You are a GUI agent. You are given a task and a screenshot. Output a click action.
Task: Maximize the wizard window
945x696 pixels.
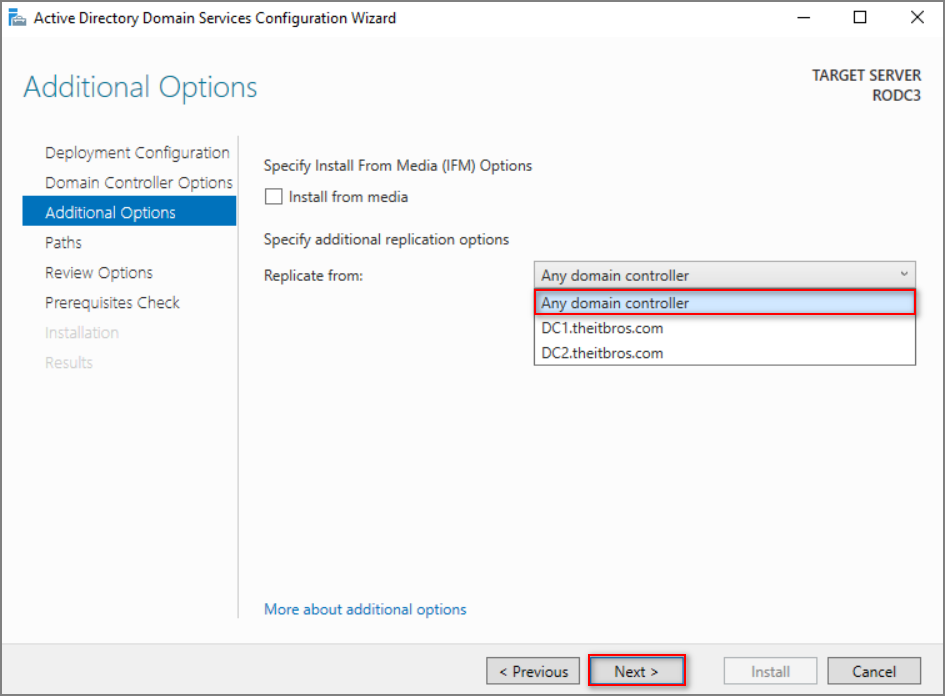[x=860, y=17]
